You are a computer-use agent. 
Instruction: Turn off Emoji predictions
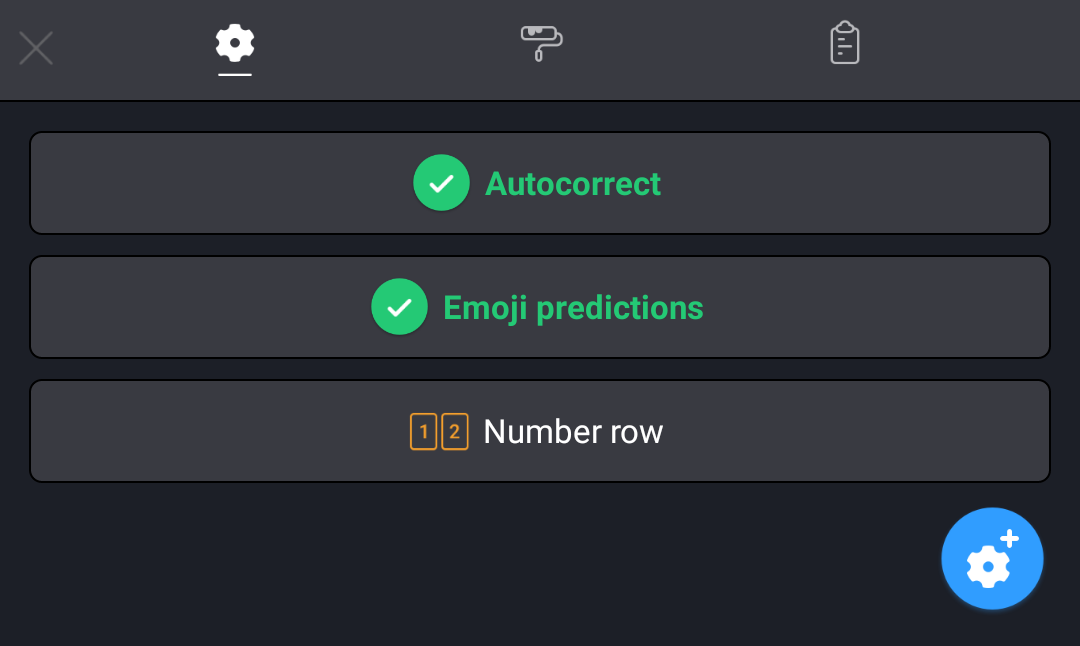[x=540, y=307]
